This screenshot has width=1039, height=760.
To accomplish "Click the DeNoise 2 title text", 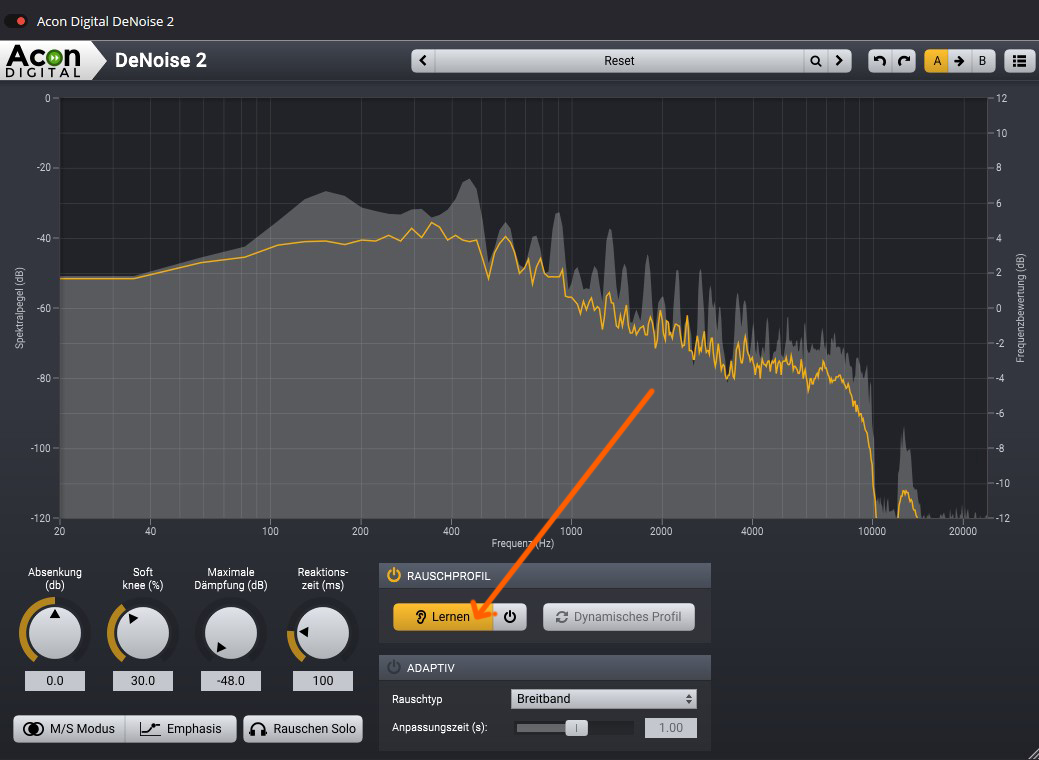I will [161, 60].
